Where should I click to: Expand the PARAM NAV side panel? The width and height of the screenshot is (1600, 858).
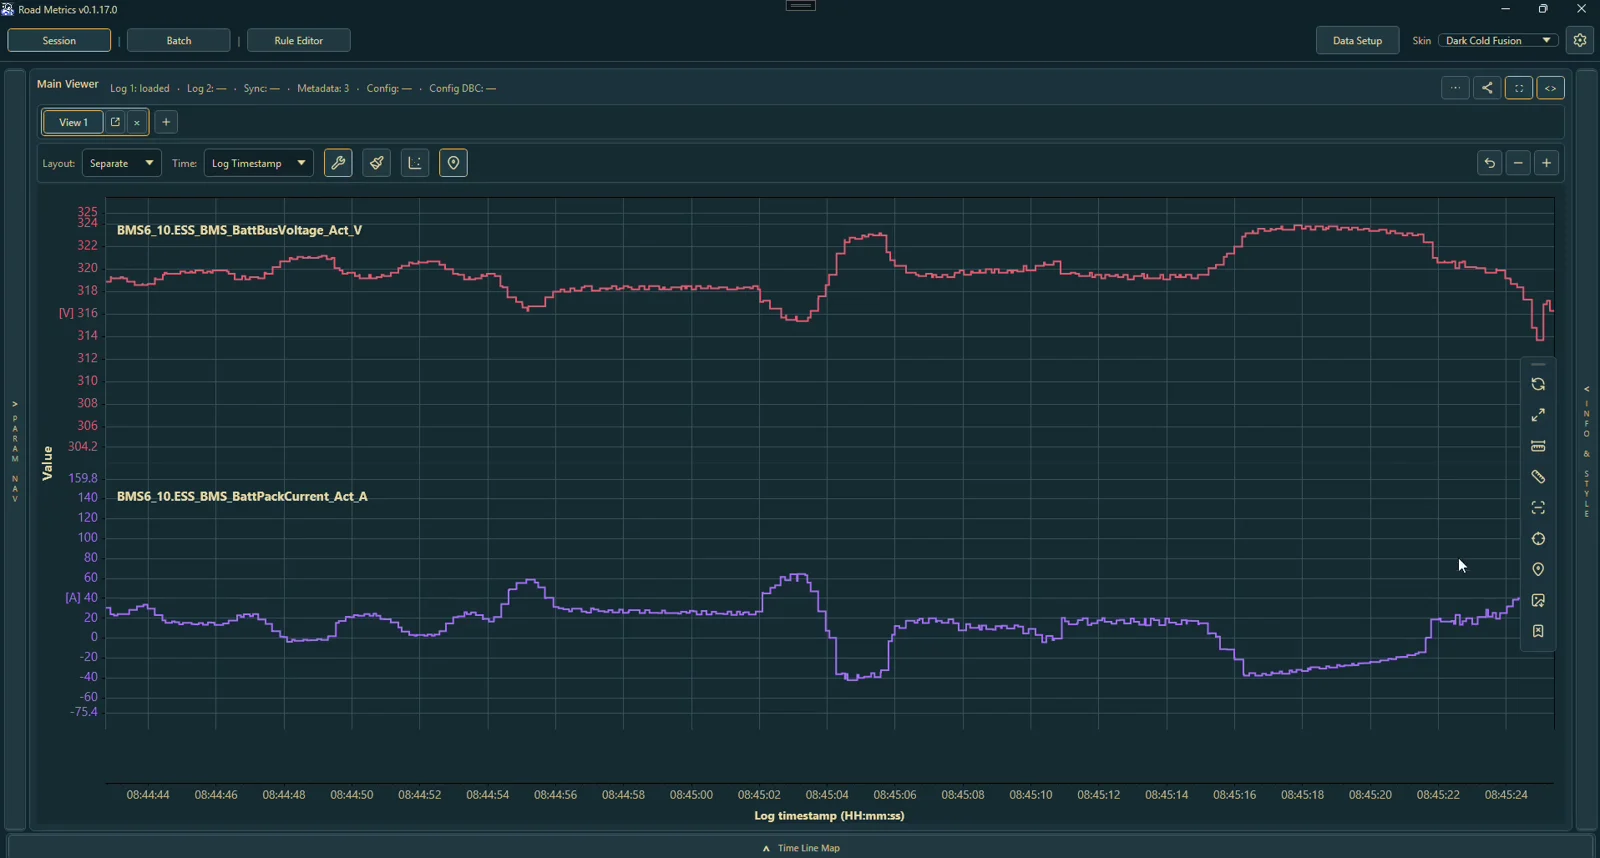click(x=15, y=450)
